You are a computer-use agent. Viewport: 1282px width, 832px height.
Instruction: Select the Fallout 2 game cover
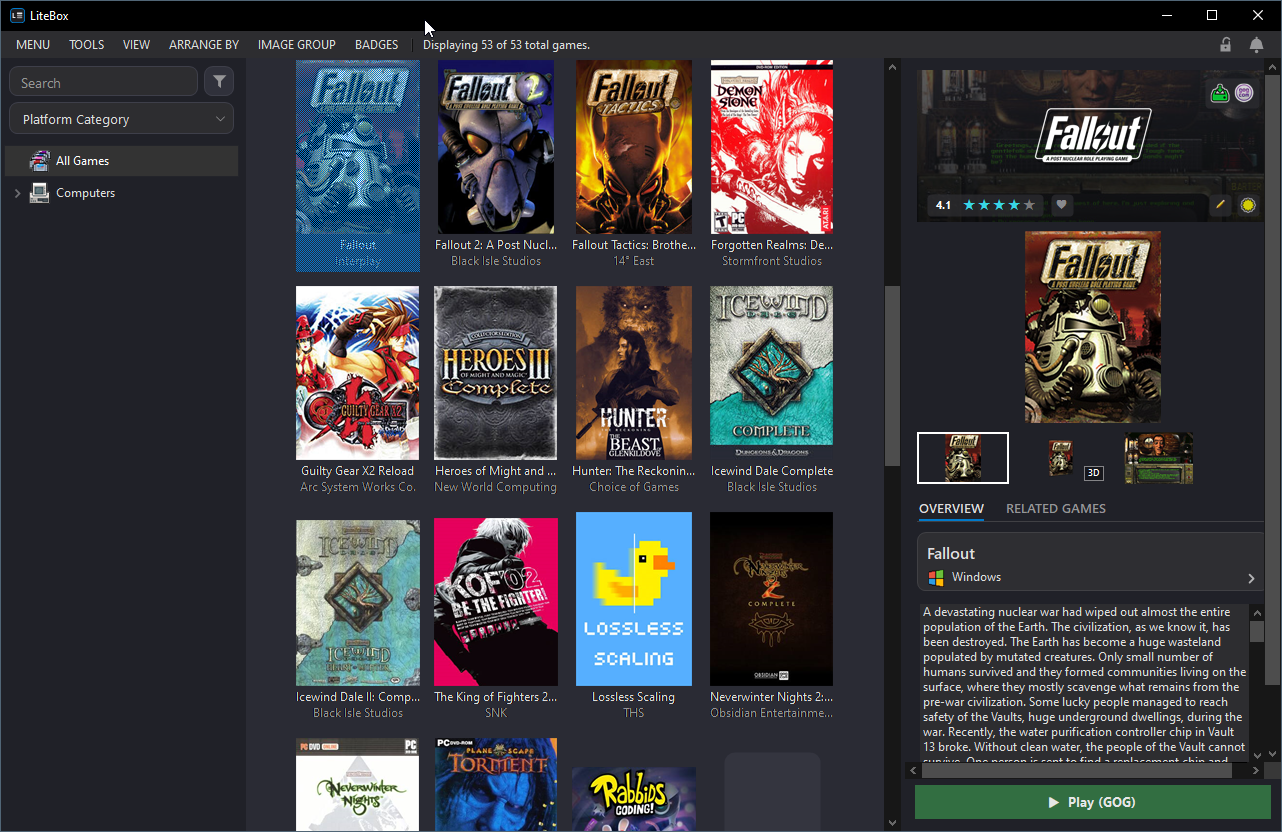click(496, 147)
